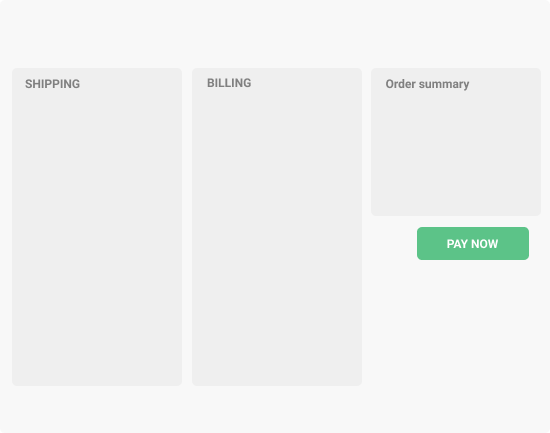Click the blank page header area above the panels

(x=275, y=34)
